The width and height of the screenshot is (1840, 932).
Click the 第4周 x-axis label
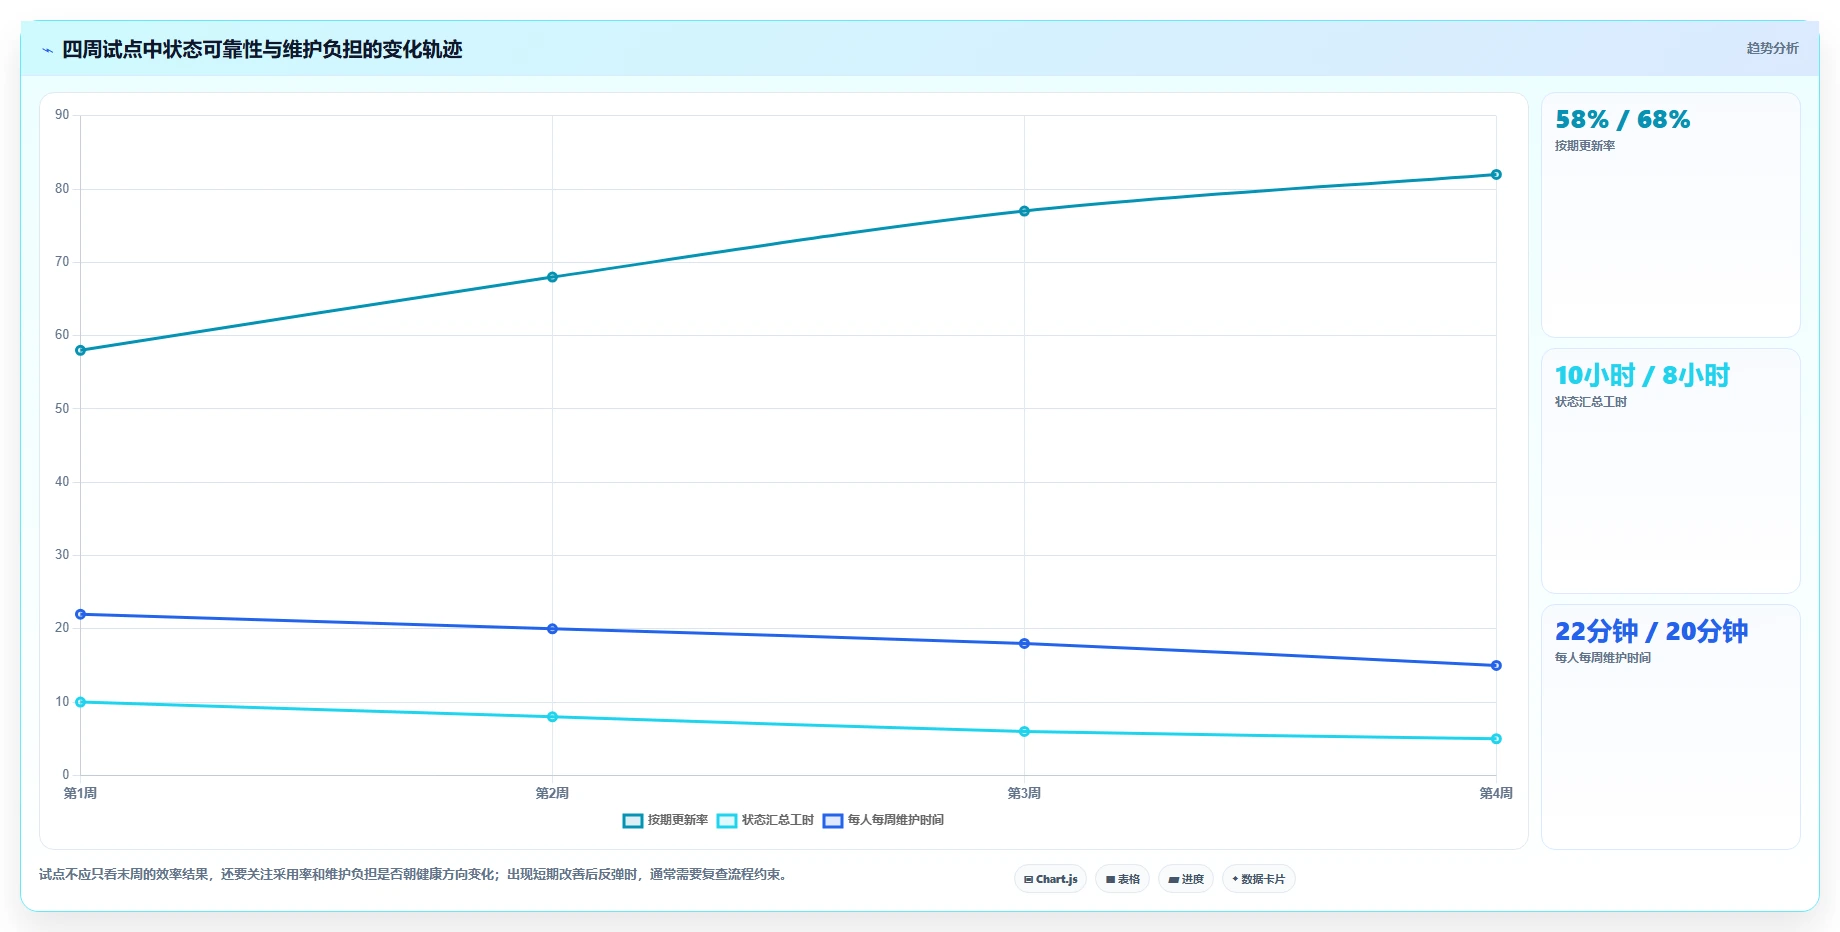[x=1496, y=793]
